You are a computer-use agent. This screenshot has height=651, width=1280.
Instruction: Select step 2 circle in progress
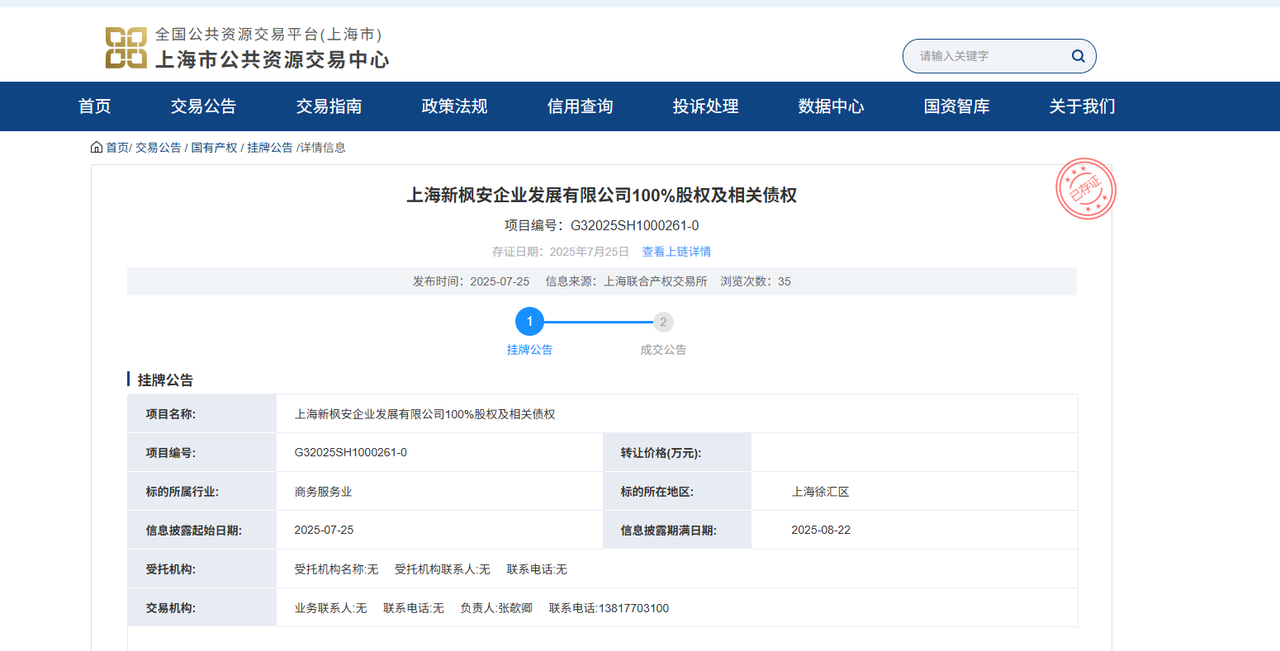[x=663, y=322]
